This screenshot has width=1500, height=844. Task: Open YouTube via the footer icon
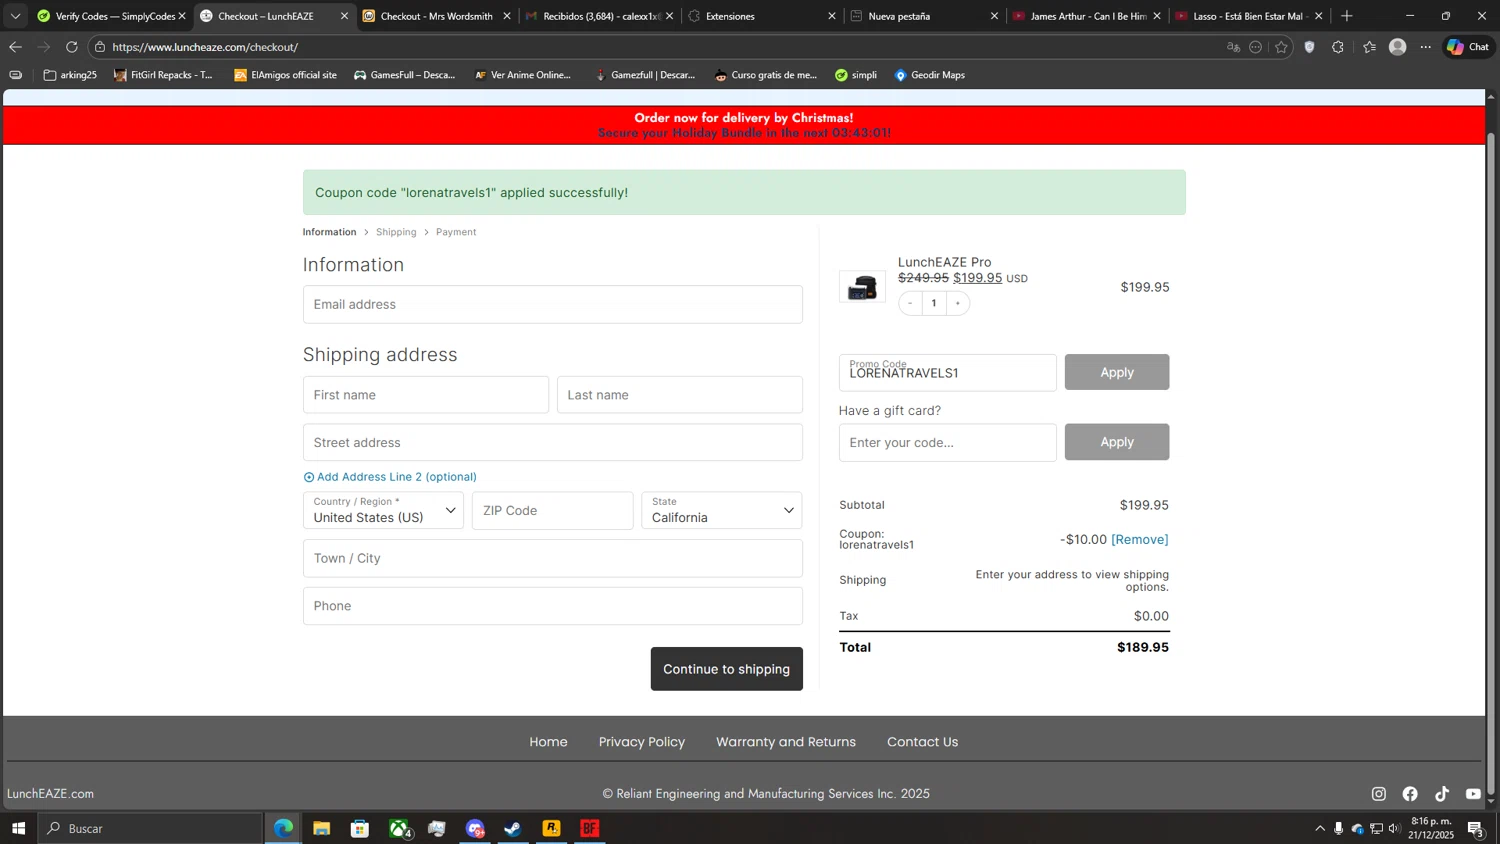[x=1473, y=794]
